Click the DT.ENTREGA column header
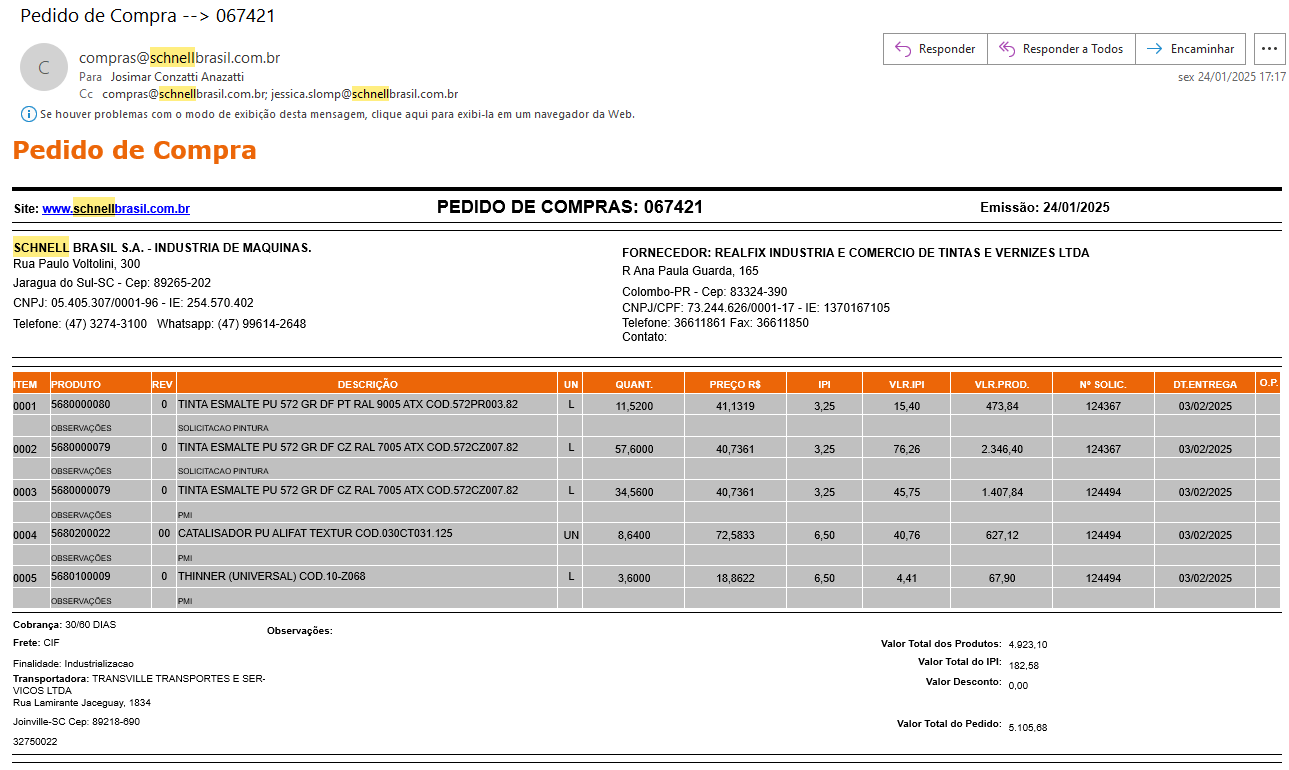 [x=1204, y=384]
